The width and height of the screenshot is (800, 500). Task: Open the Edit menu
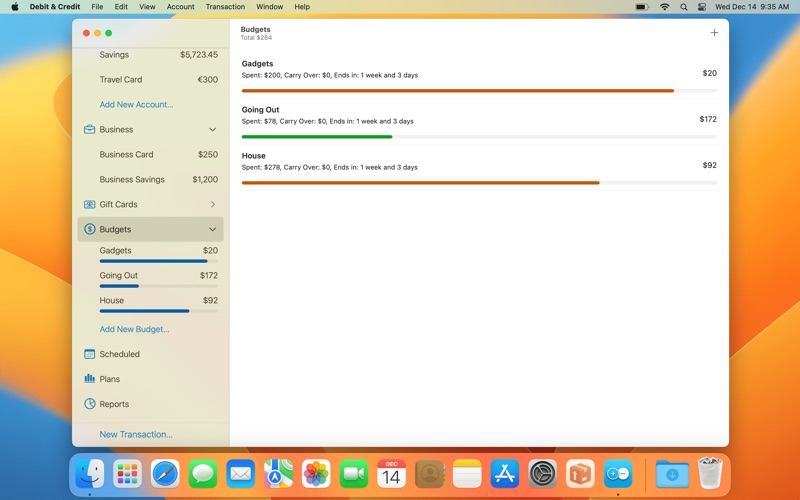pyautogui.click(x=121, y=7)
